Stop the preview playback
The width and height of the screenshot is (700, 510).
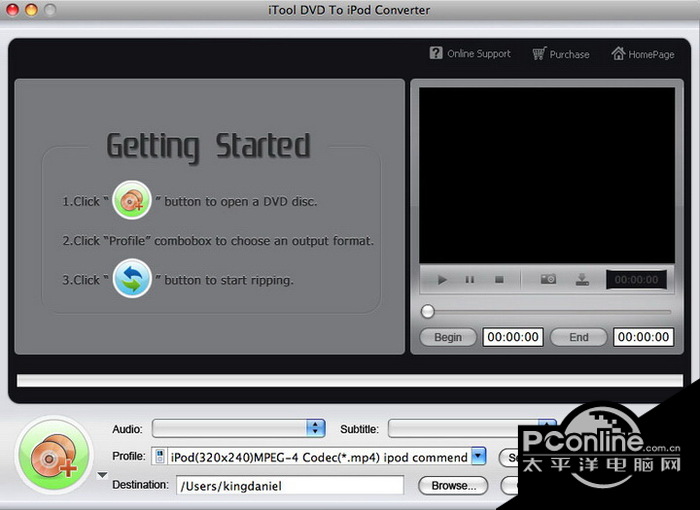[499, 280]
